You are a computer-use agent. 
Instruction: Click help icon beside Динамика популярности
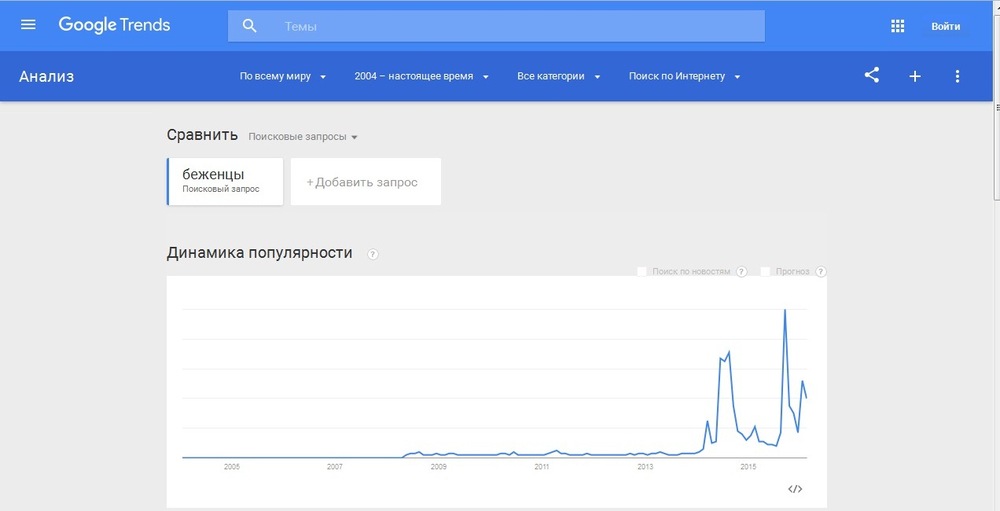[373, 254]
